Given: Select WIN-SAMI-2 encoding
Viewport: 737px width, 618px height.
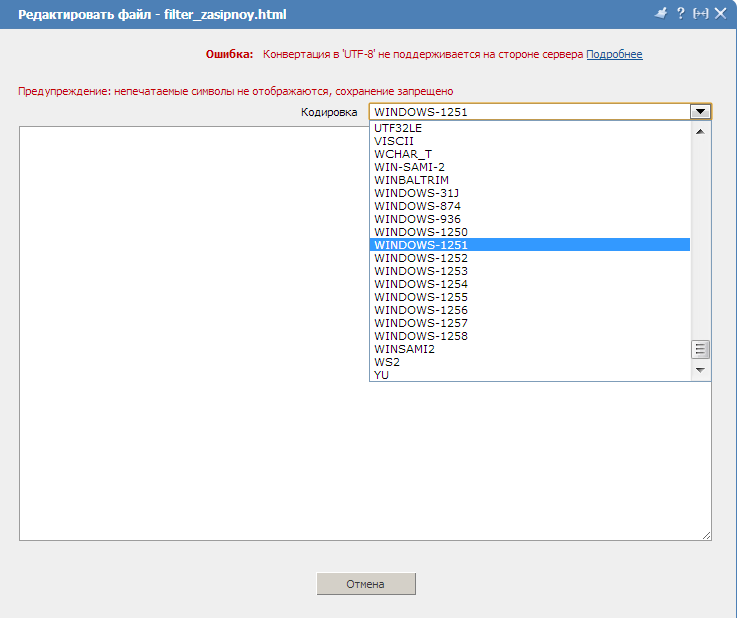Looking at the screenshot, I should pyautogui.click(x=409, y=167).
